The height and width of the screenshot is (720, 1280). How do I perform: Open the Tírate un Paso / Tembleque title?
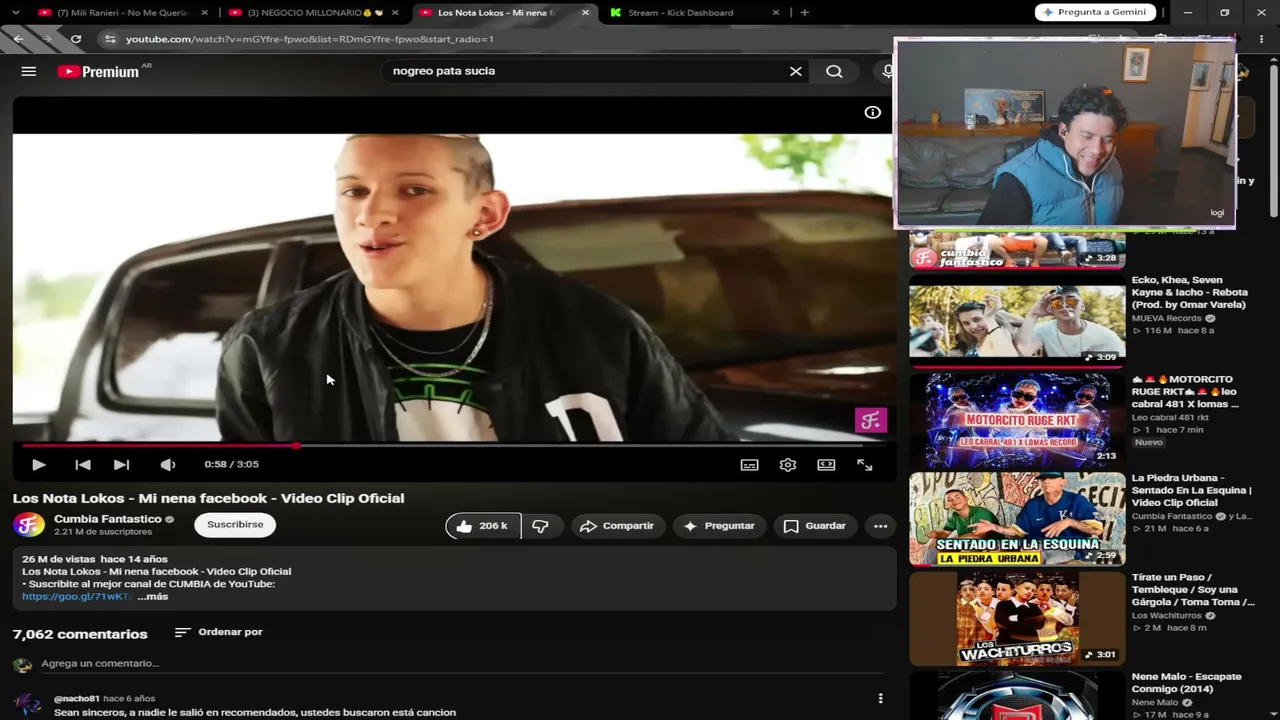click(1193, 590)
